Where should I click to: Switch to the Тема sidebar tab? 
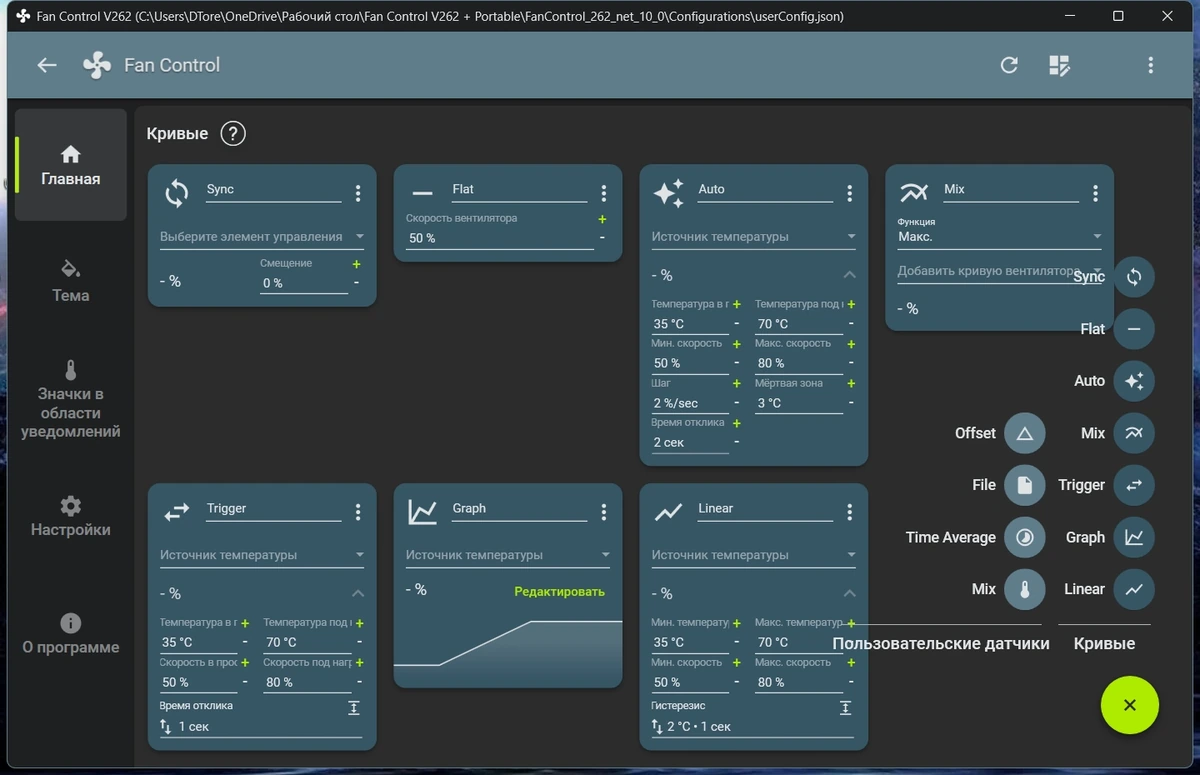[70, 281]
